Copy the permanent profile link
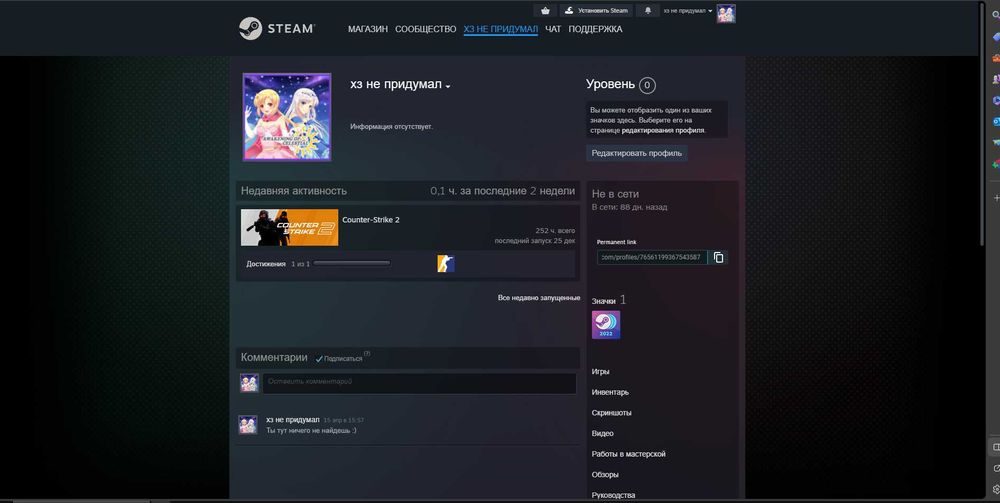 coord(719,258)
